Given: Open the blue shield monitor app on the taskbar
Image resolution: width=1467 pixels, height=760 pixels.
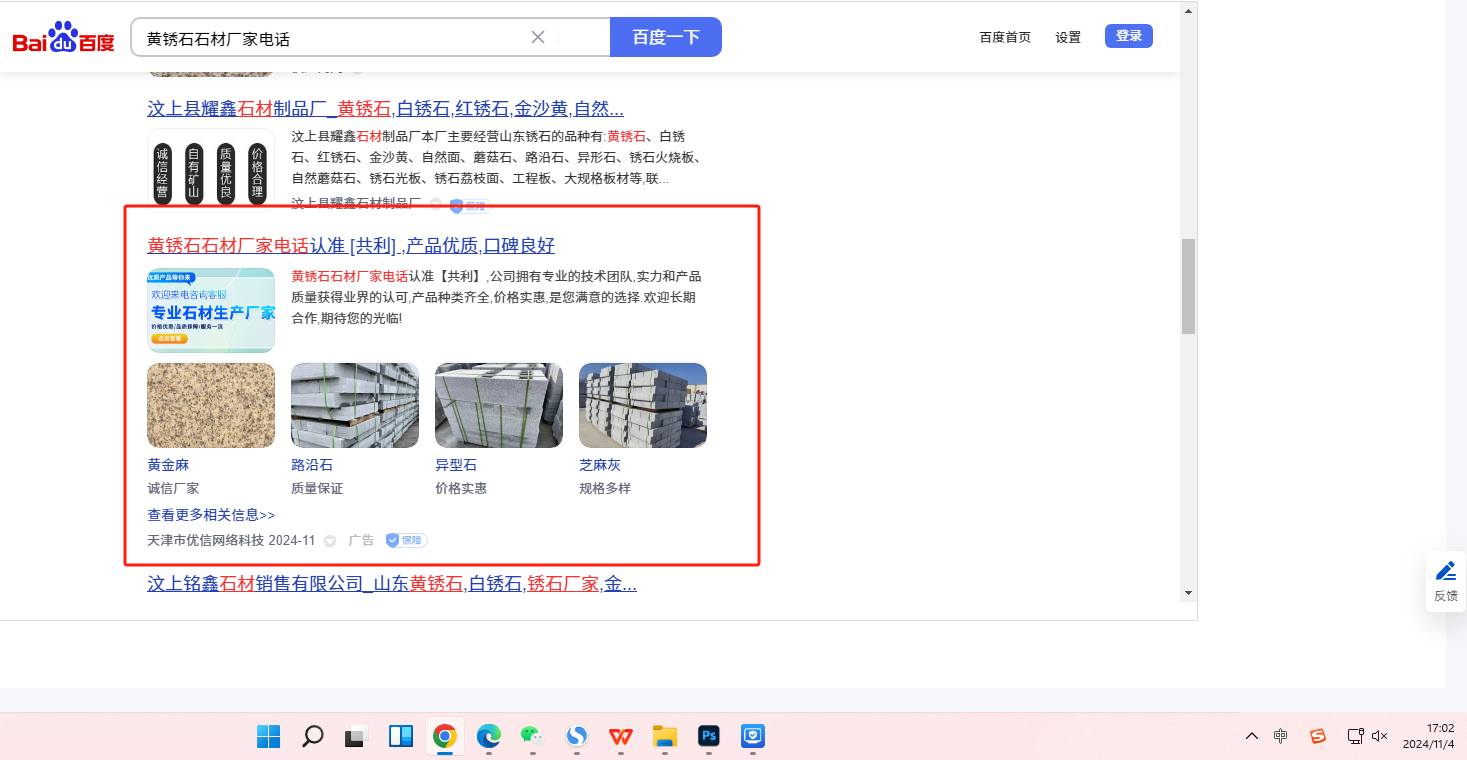Looking at the screenshot, I should click(753, 737).
